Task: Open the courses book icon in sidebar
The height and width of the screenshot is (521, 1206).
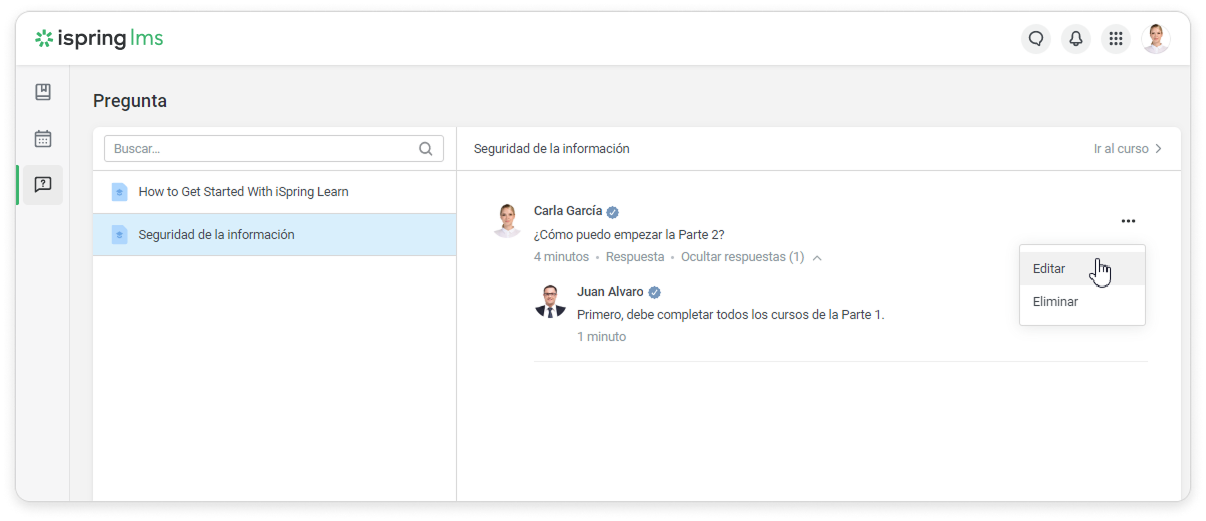Action: click(43, 92)
